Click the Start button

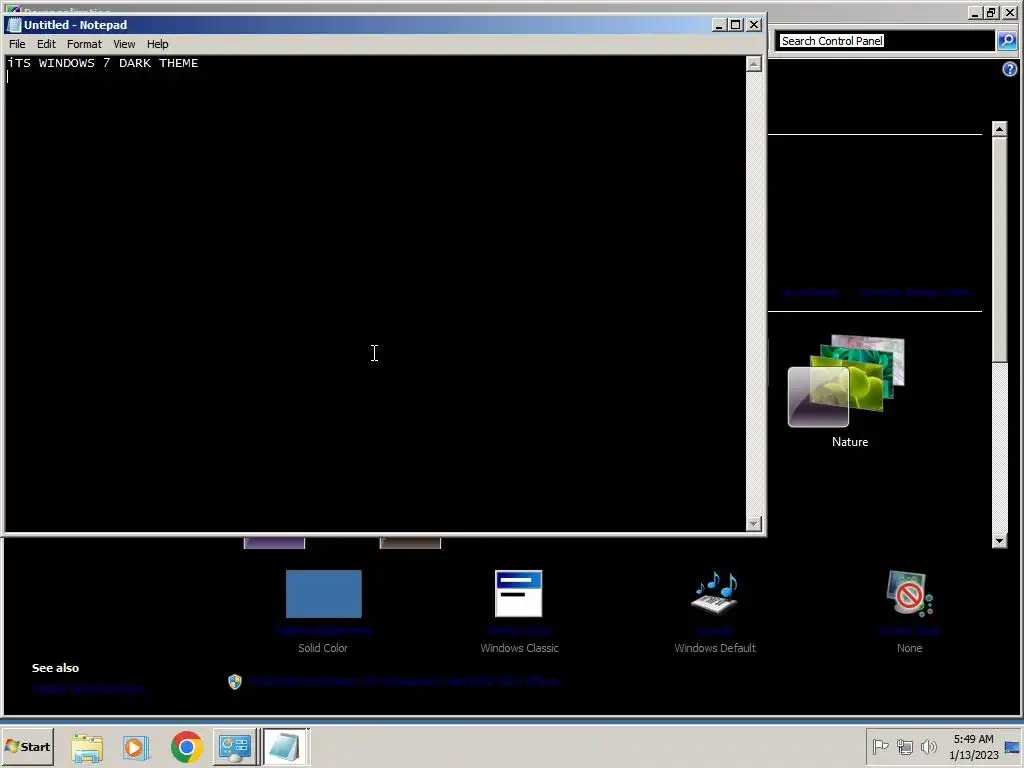pos(27,746)
